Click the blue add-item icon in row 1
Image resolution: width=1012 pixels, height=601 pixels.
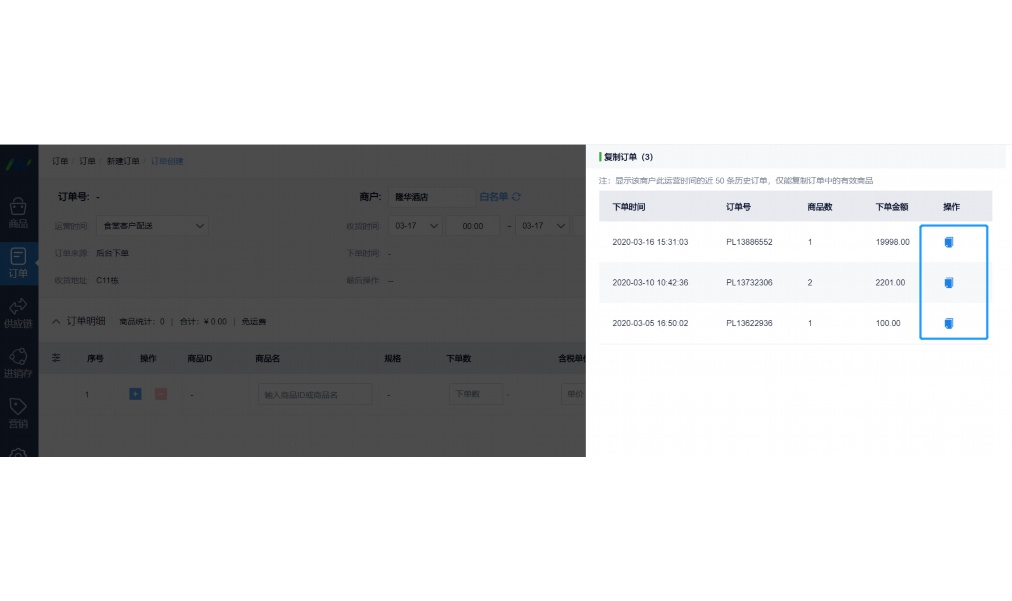[x=135, y=394]
